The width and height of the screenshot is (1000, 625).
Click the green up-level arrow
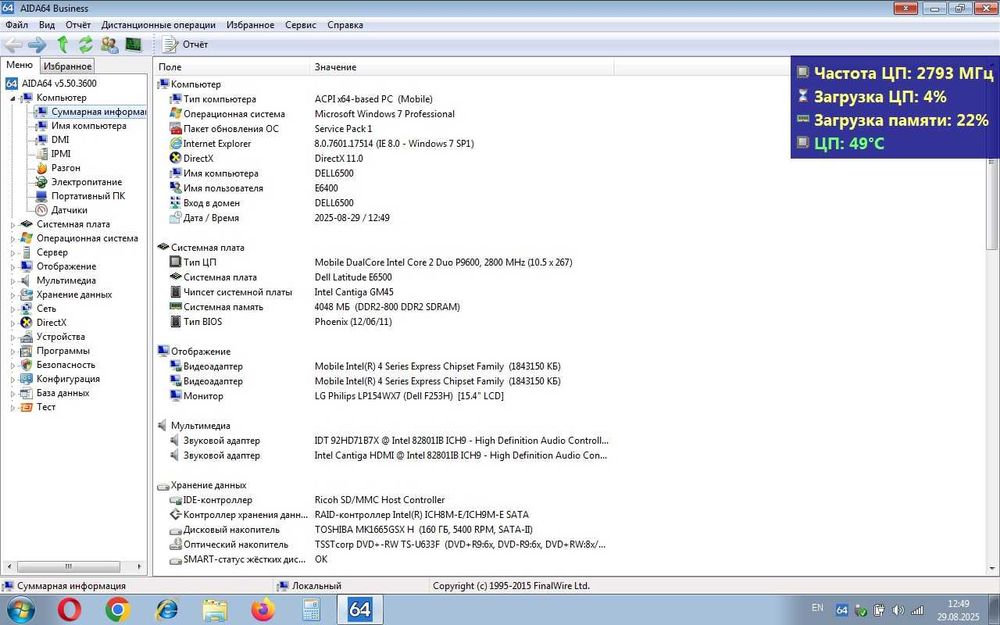(62, 45)
